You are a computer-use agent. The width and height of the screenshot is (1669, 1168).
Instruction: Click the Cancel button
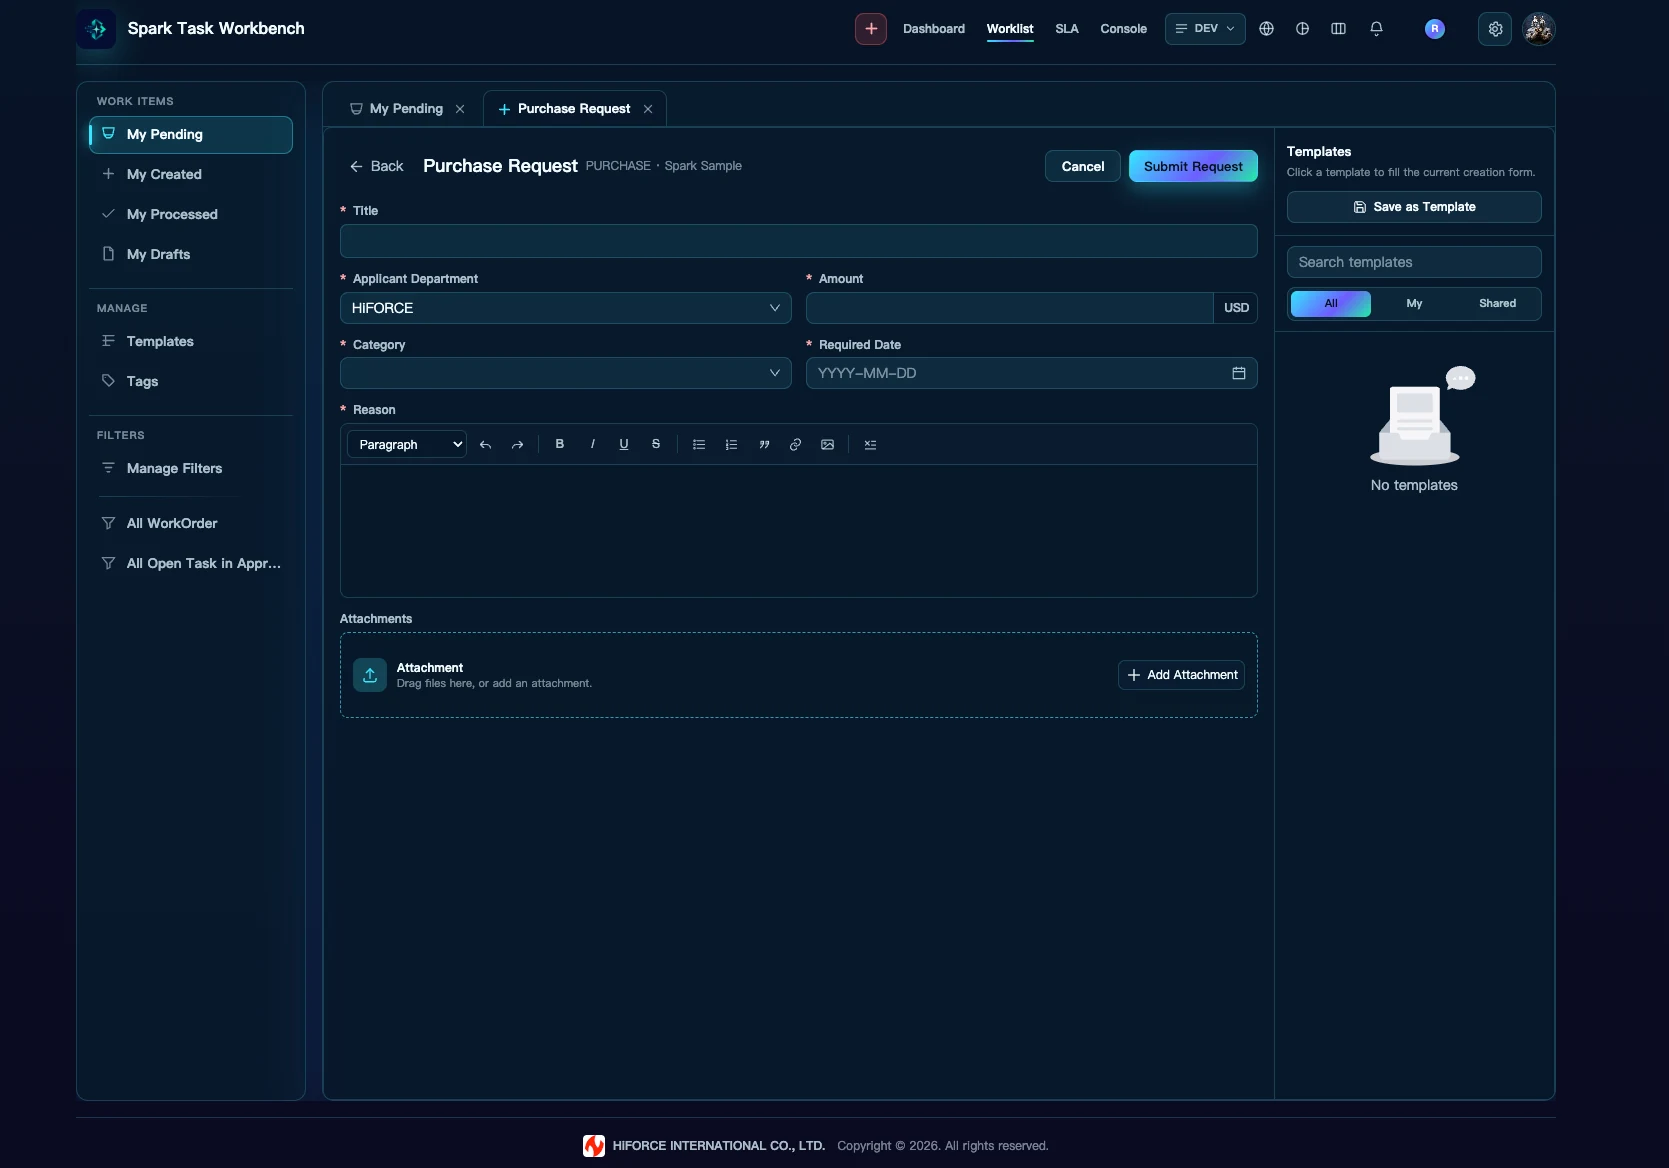tap(1082, 166)
